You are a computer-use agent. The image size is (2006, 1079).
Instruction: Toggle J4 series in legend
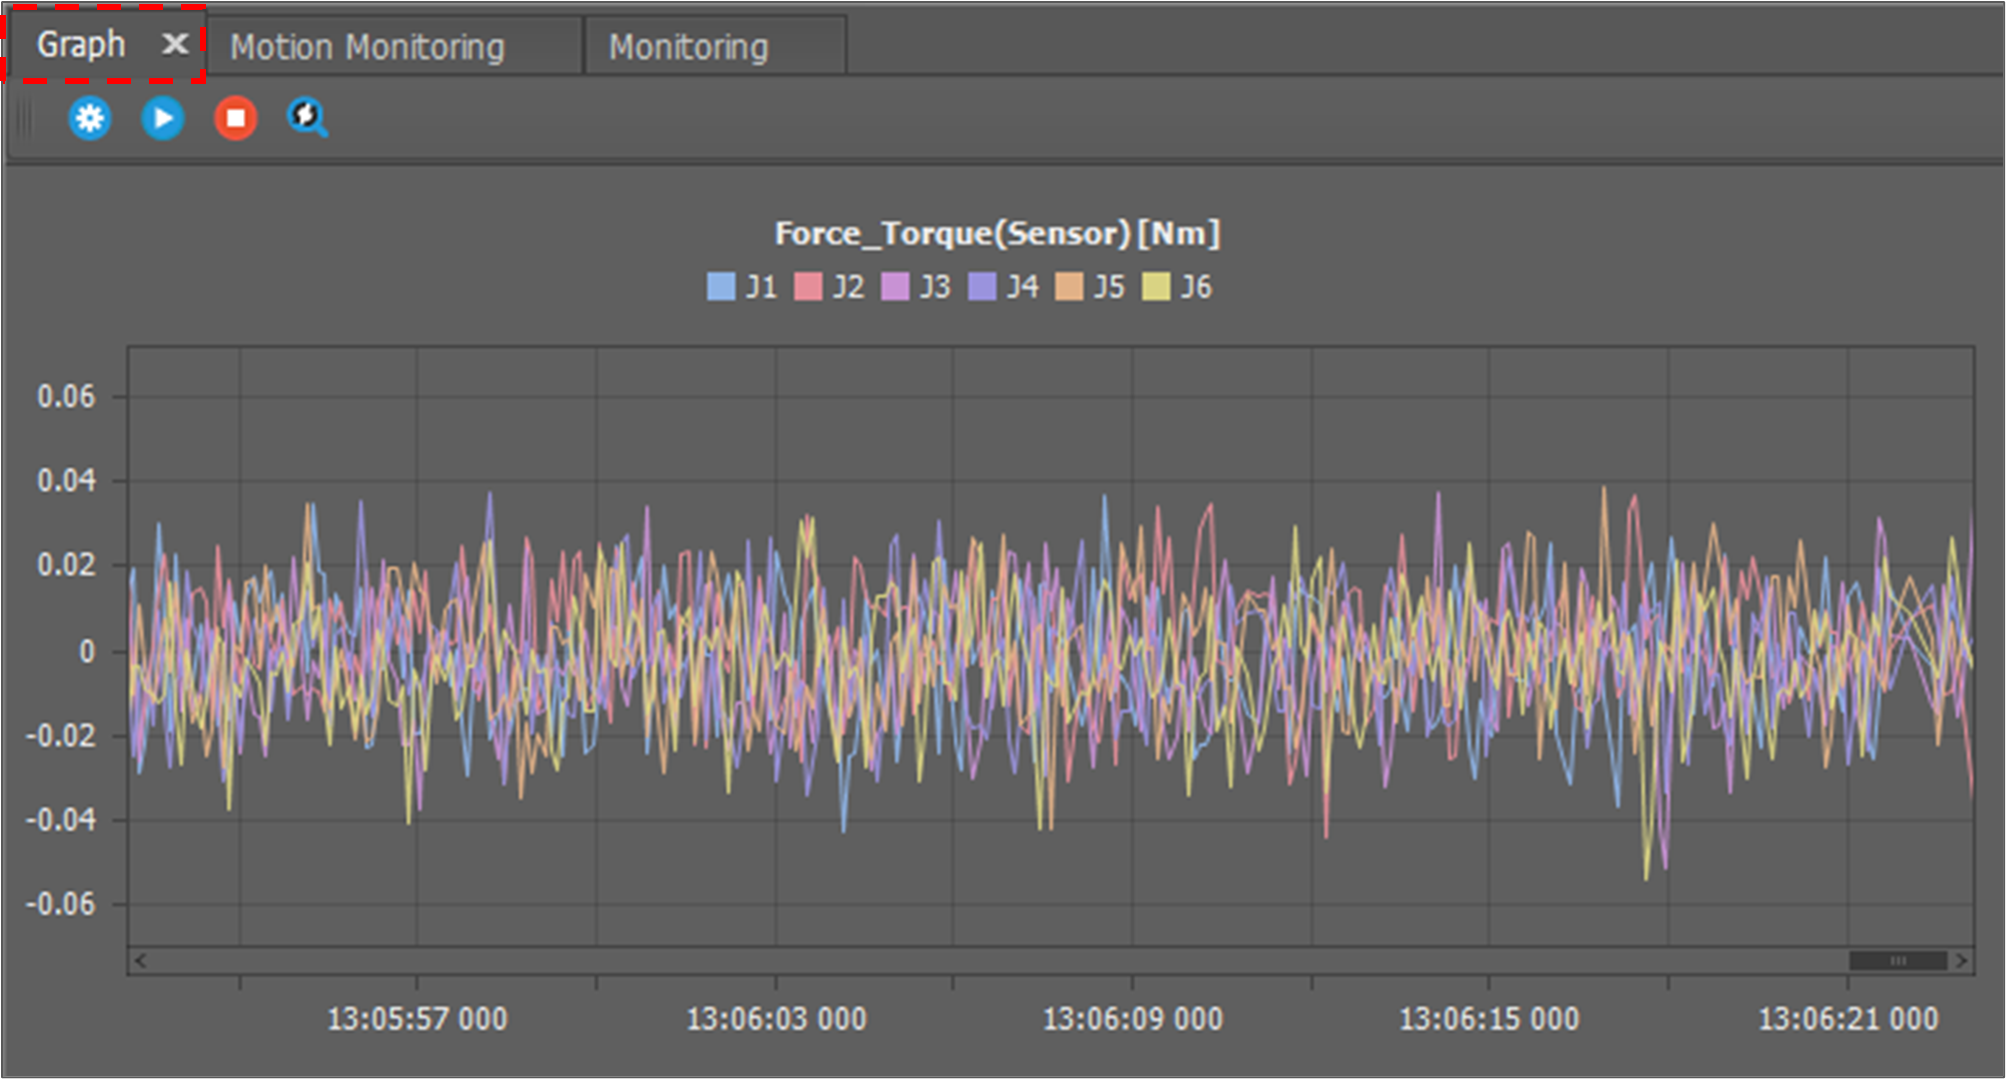tap(1002, 287)
